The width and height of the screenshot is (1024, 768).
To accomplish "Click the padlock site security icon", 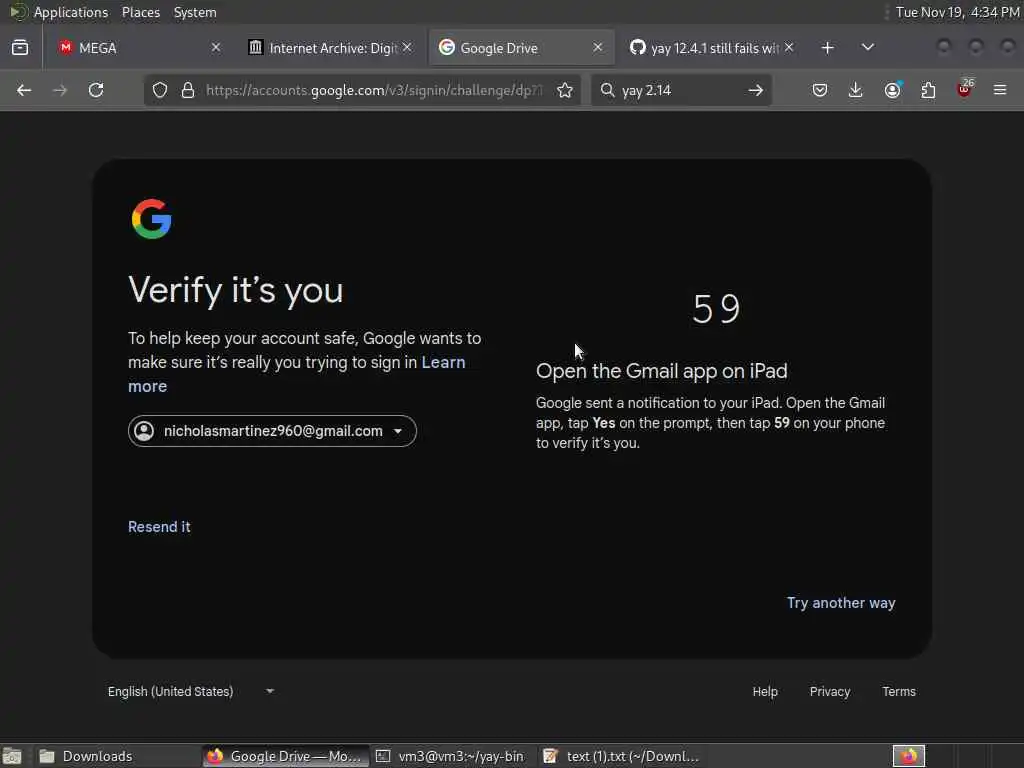I will point(188,90).
